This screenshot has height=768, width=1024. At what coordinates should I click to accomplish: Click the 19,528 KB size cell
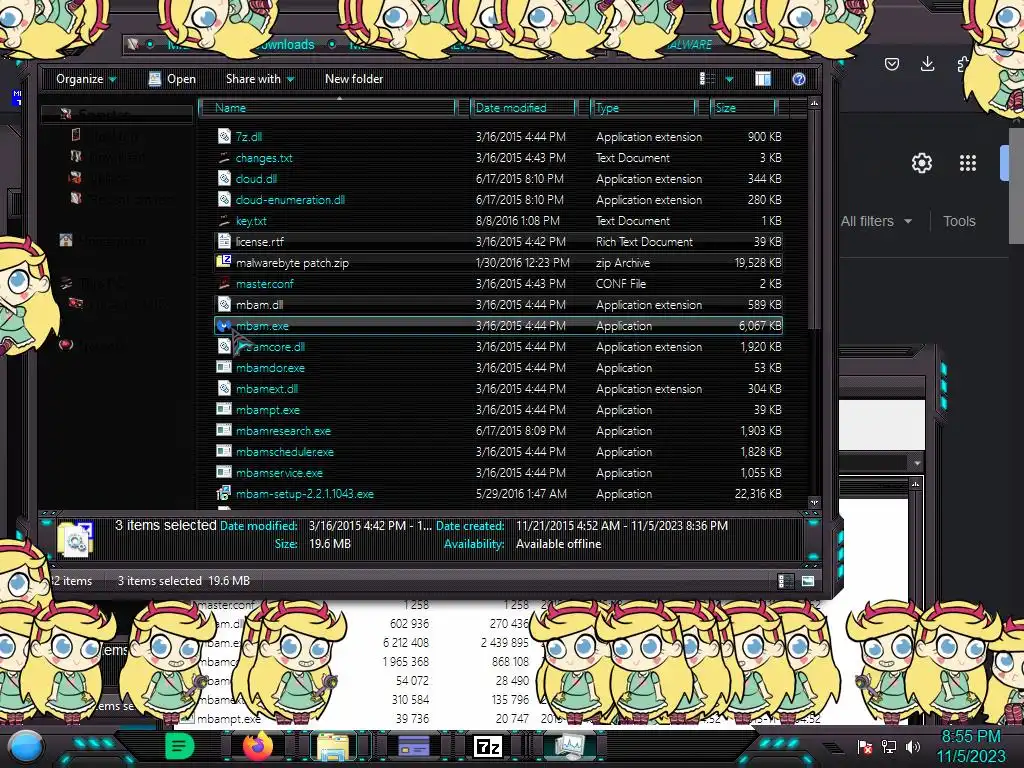coord(758,263)
